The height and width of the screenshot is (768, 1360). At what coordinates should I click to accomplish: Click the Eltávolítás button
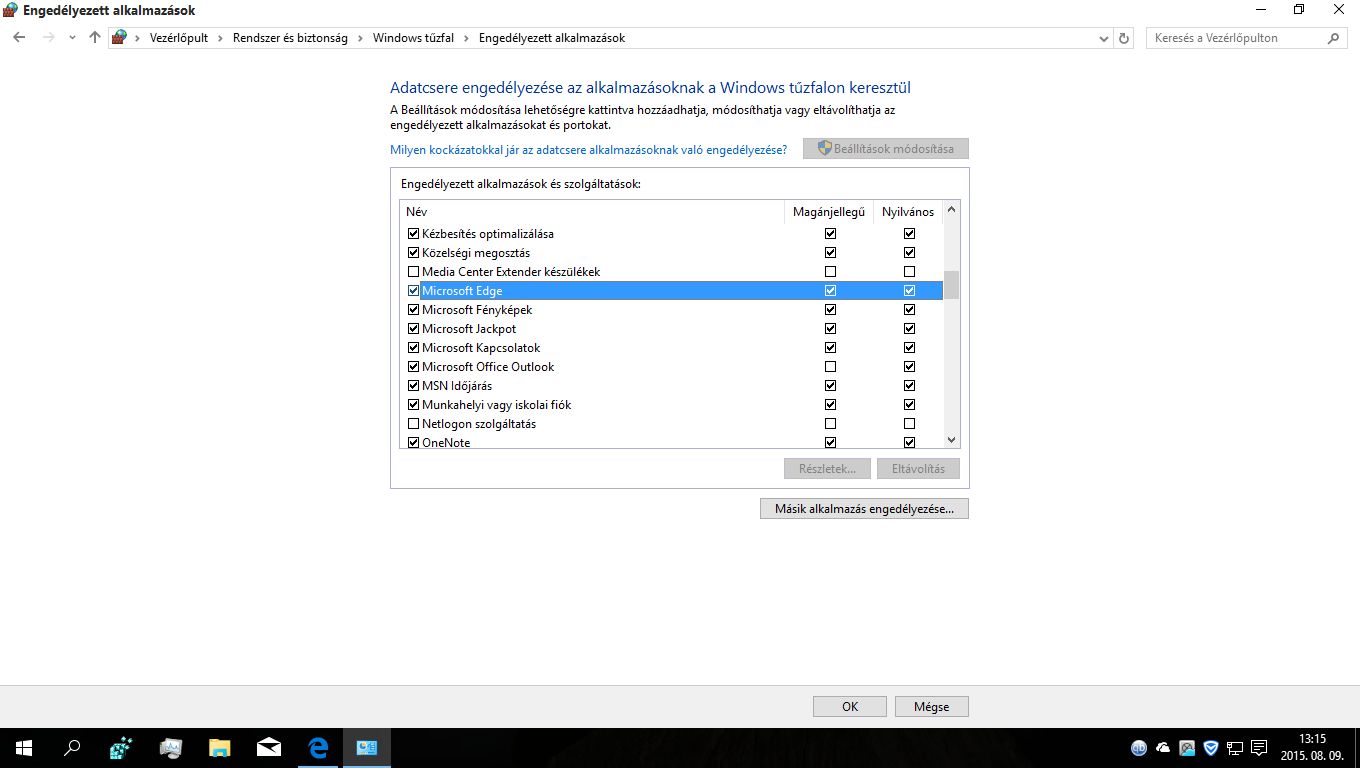click(x=918, y=468)
